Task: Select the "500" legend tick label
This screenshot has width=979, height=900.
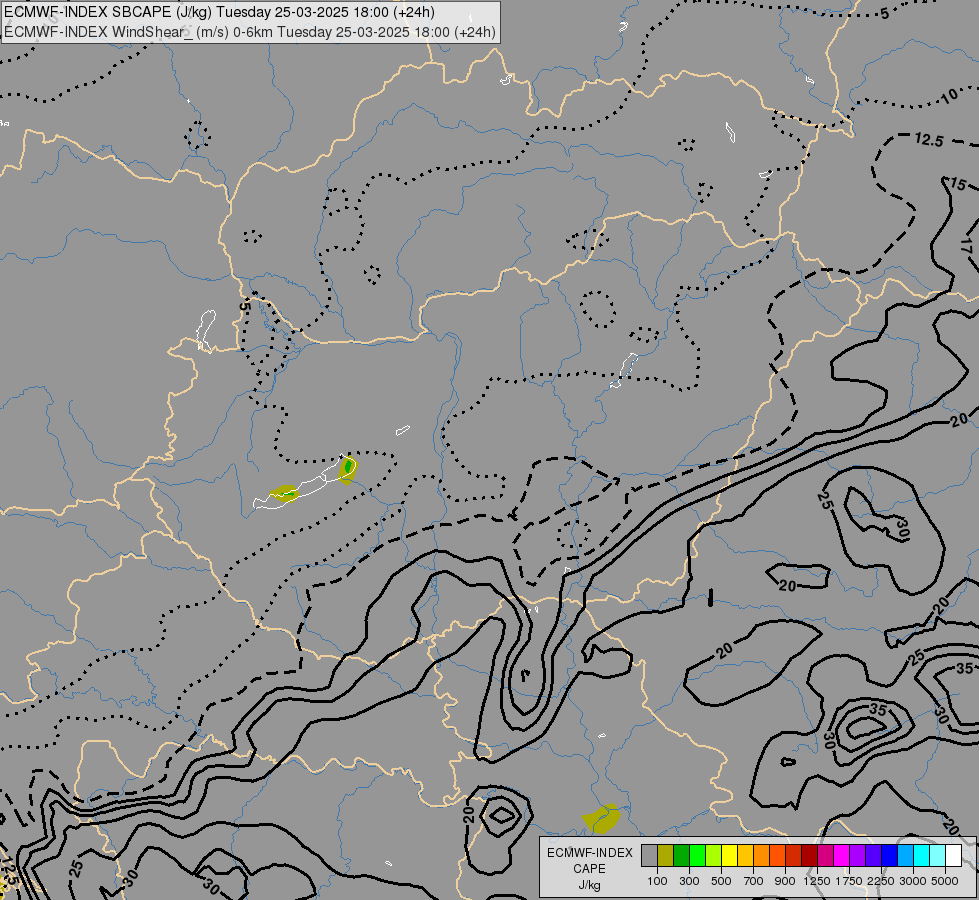Action: tap(721, 881)
